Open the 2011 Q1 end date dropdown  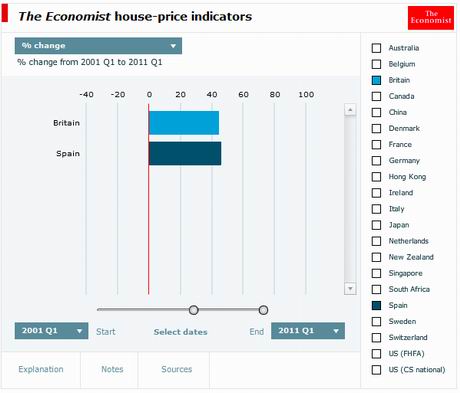click(x=308, y=331)
